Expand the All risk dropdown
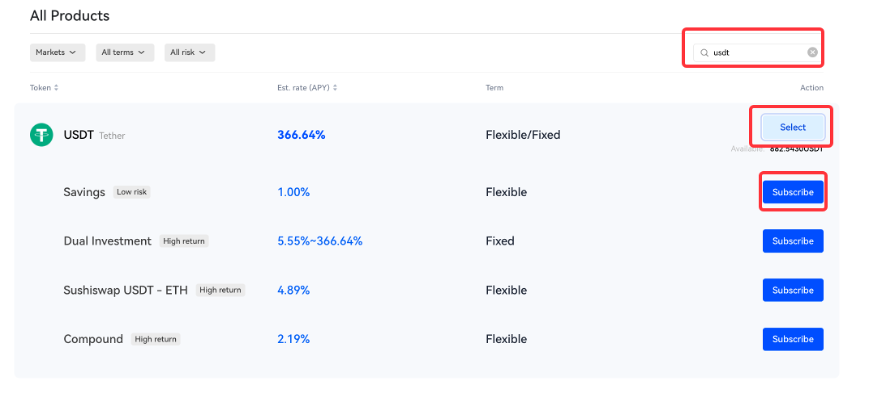The height and width of the screenshot is (406, 887). [190, 53]
